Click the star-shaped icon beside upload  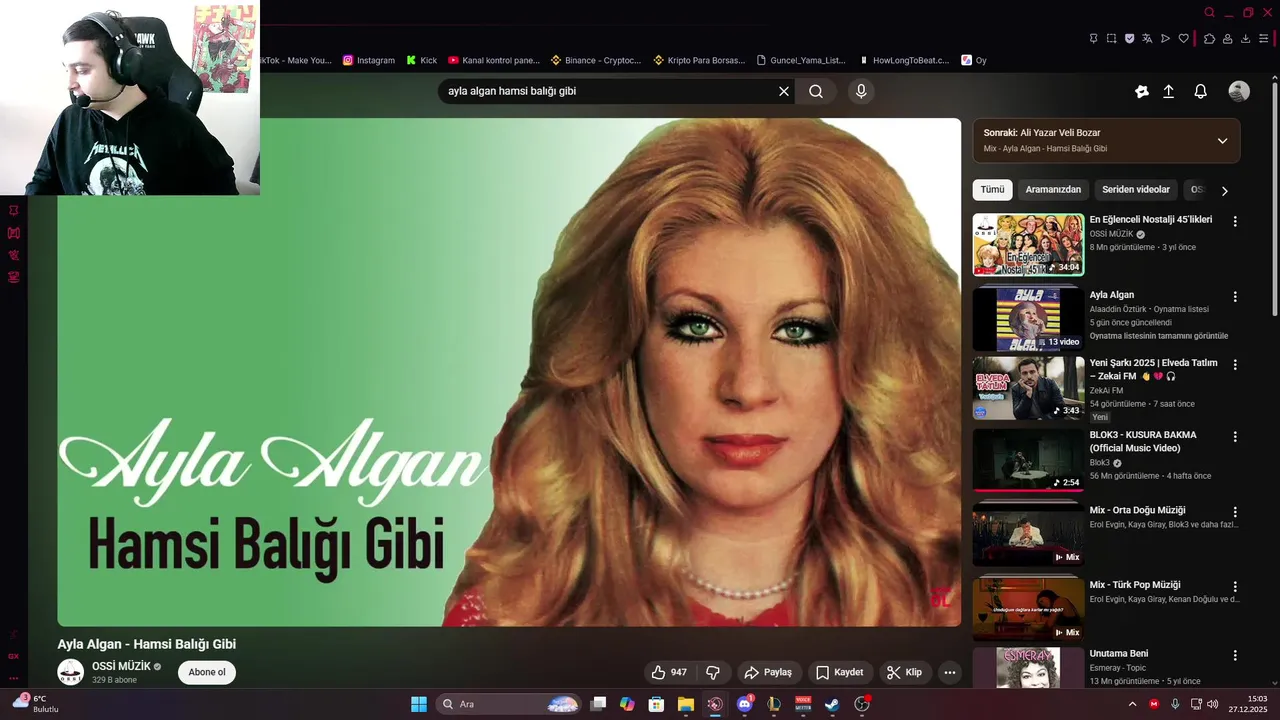pos(1142,91)
